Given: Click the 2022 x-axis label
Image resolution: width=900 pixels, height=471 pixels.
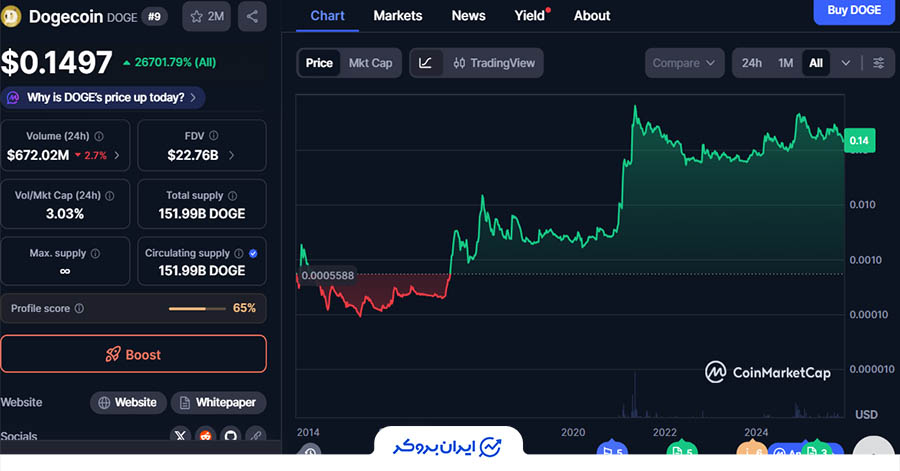Looking at the screenshot, I should click(x=665, y=433).
